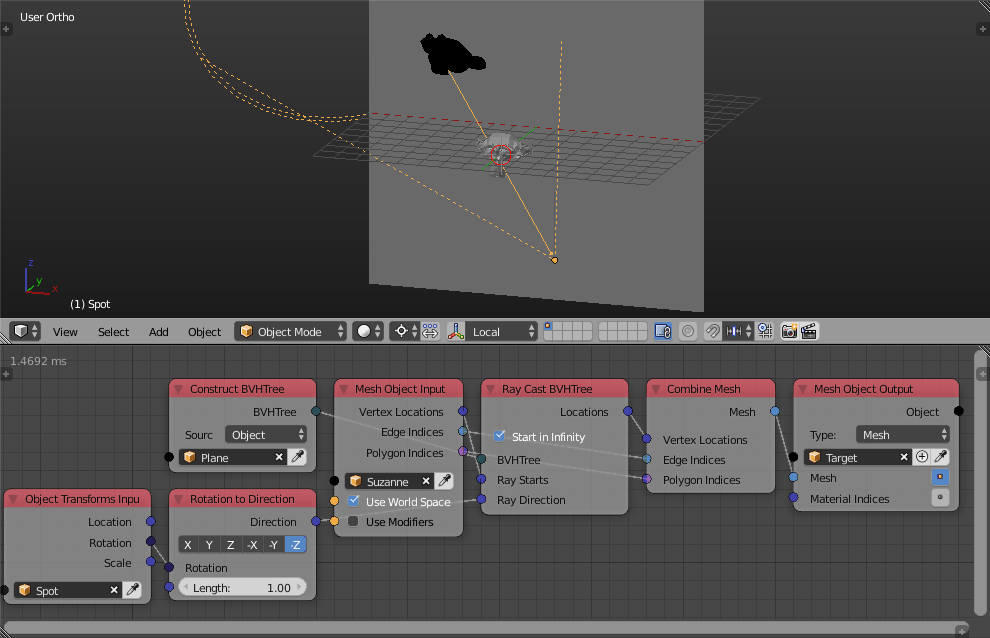Collapse the Construct BVHTree node

click(179, 389)
